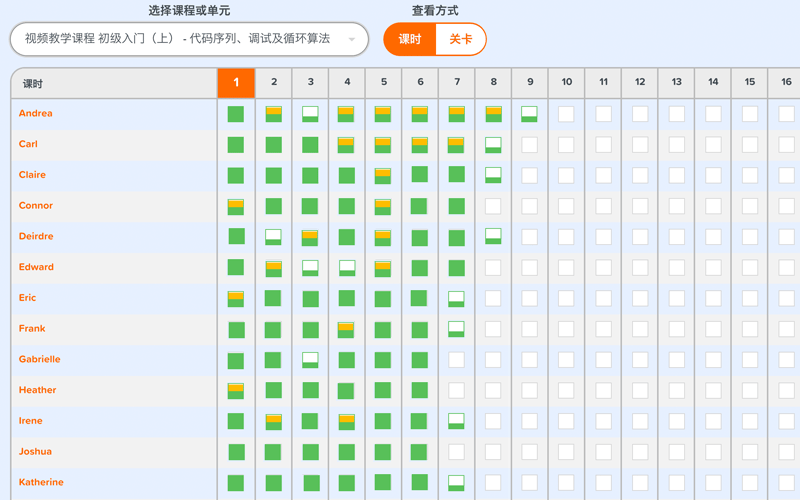Switch view mode to 关卡
Screen dimensions: 800x500
click(x=461, y=39)
